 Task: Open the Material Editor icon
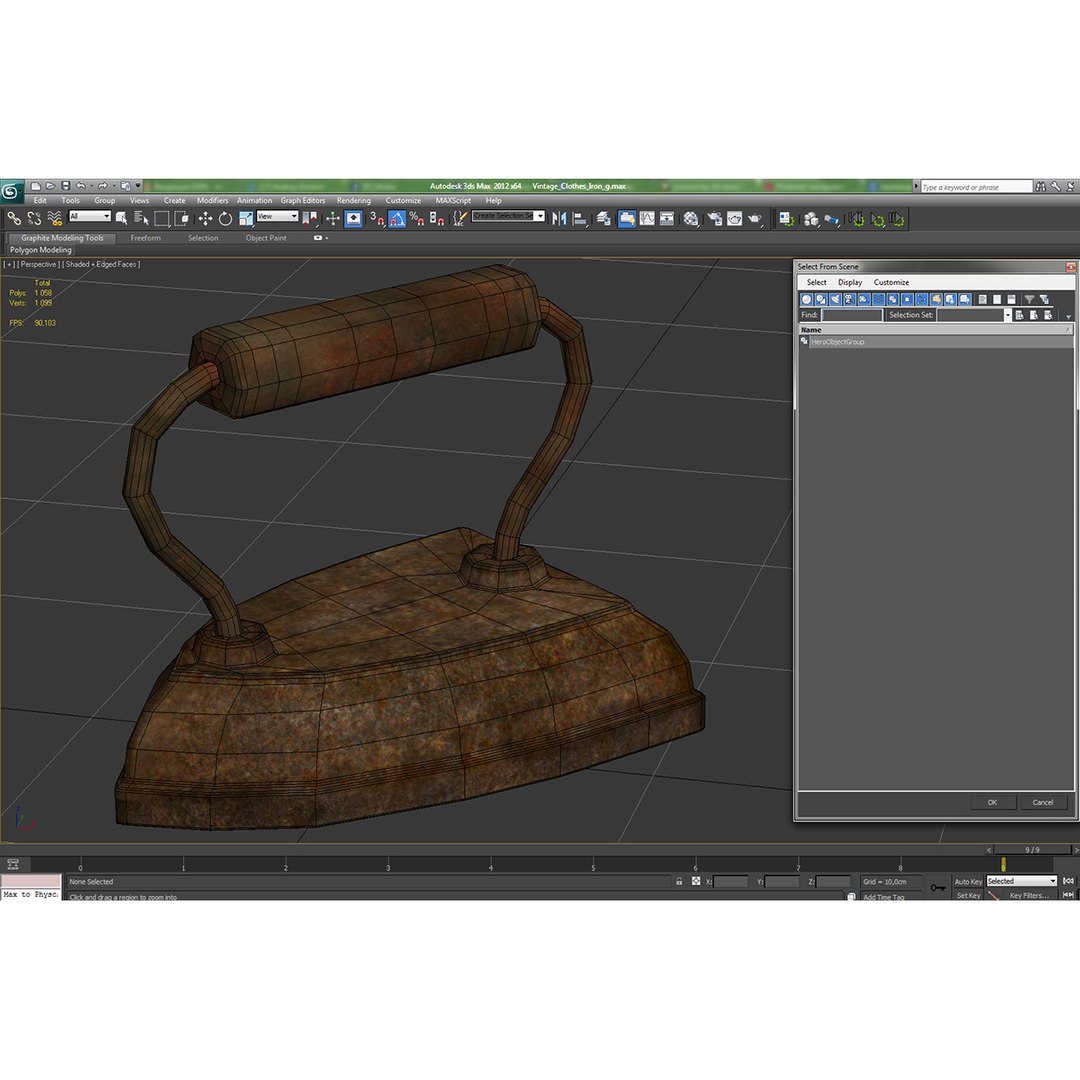click(x=691, y=219)
